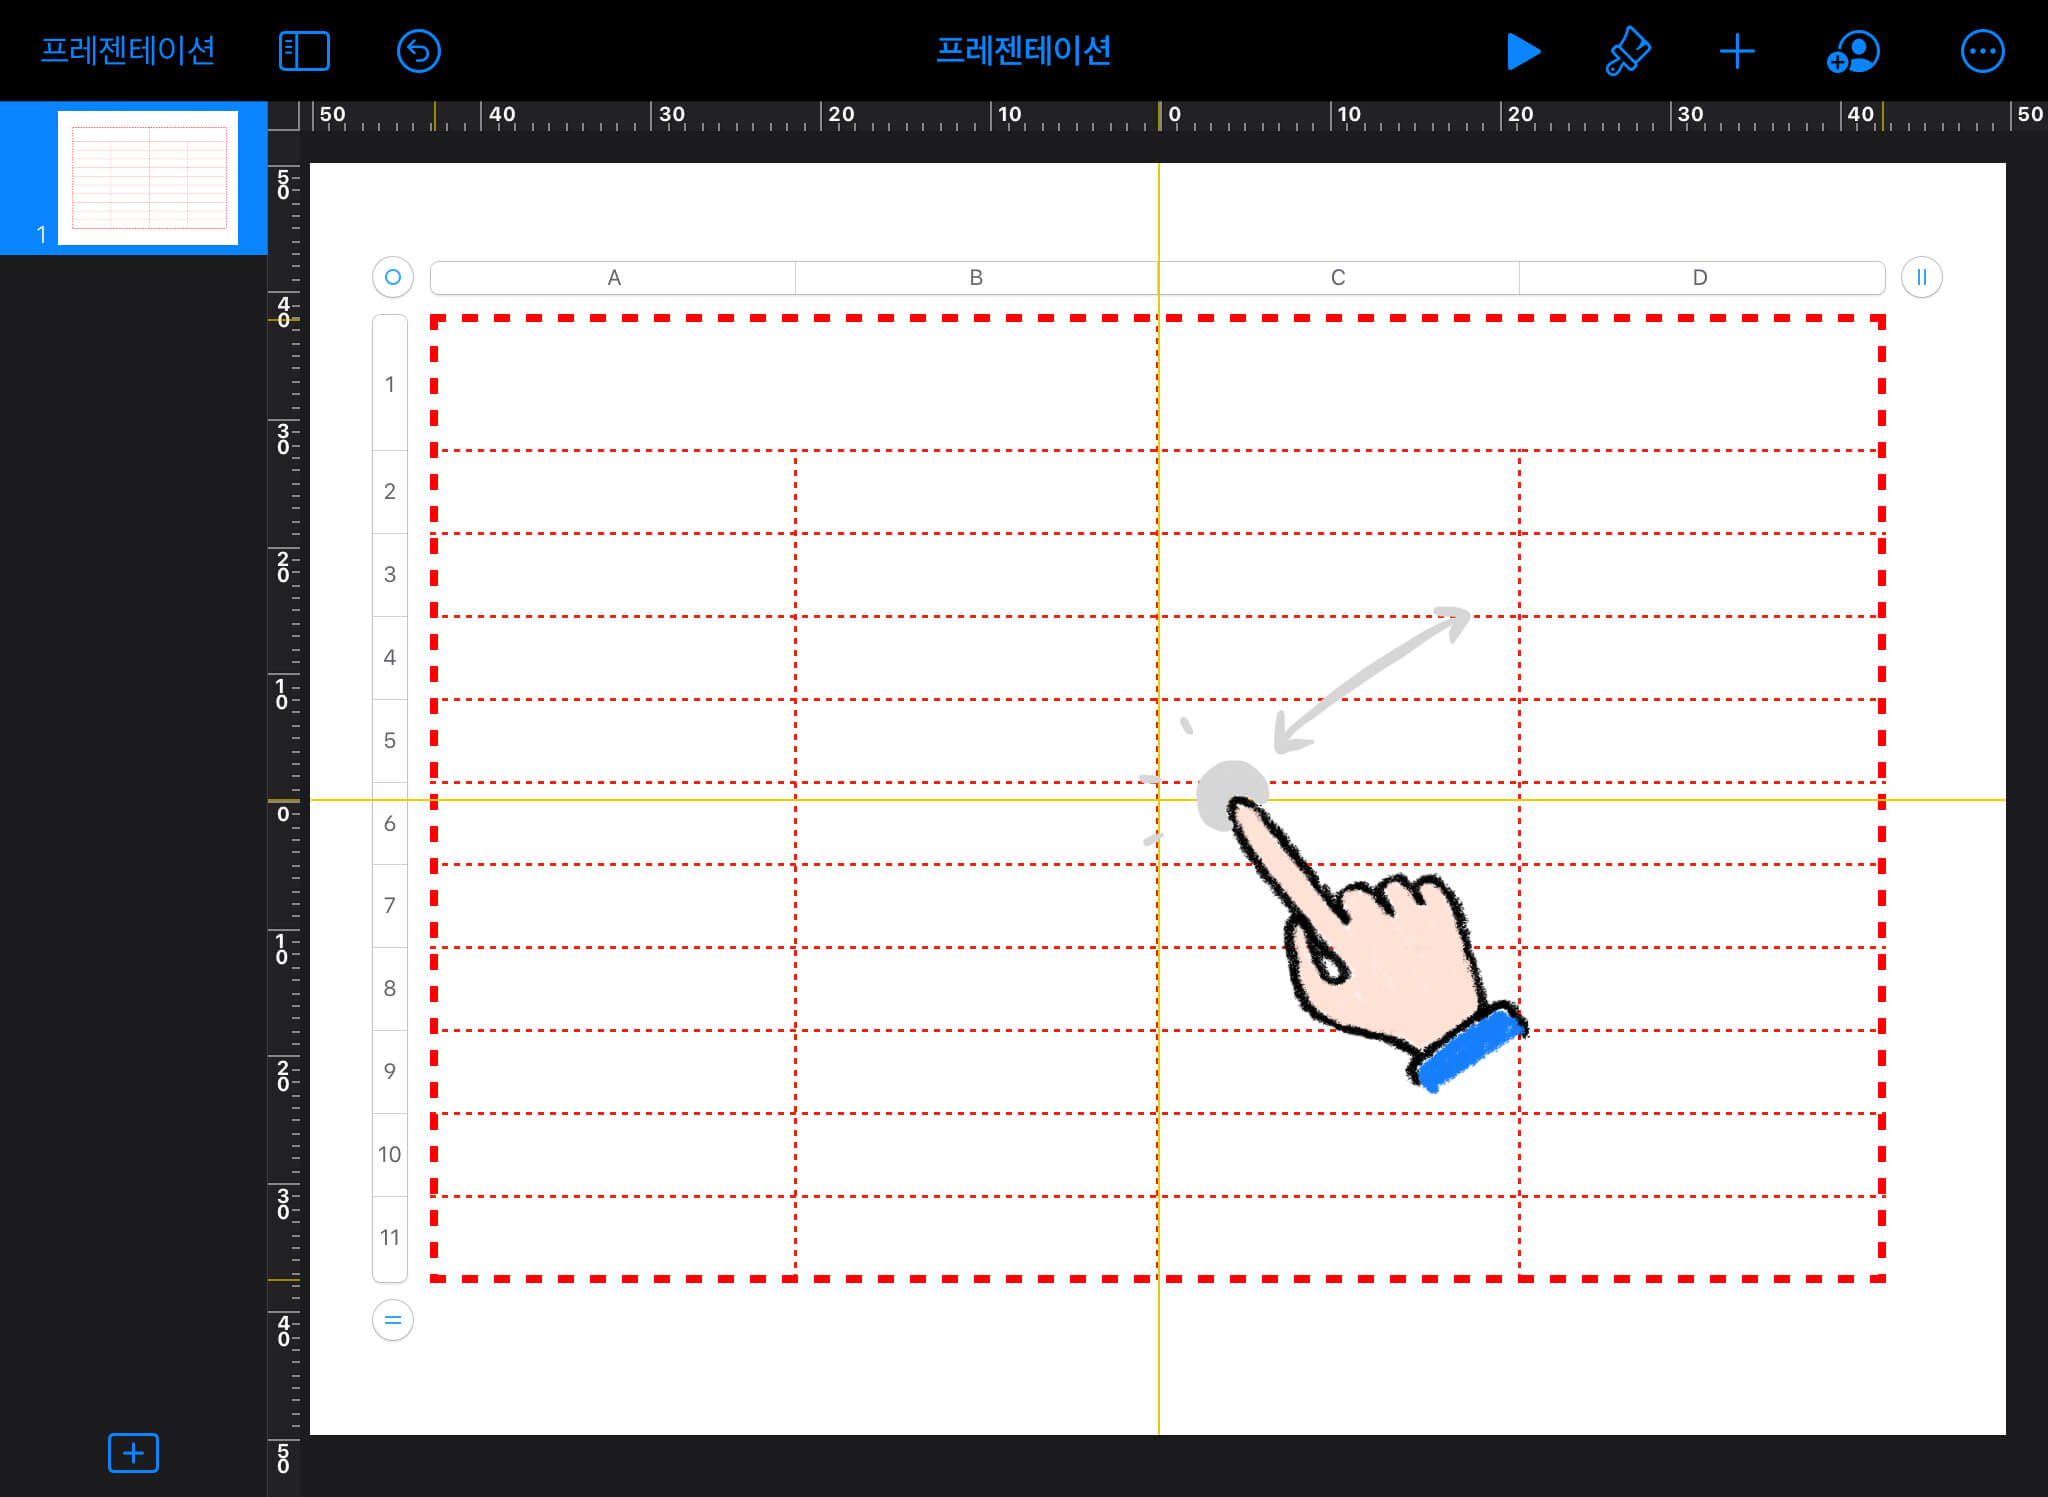This screenshot has width=2048, height=1497.
Task: Select column C header tab
Action: [x=1338, y=278]
